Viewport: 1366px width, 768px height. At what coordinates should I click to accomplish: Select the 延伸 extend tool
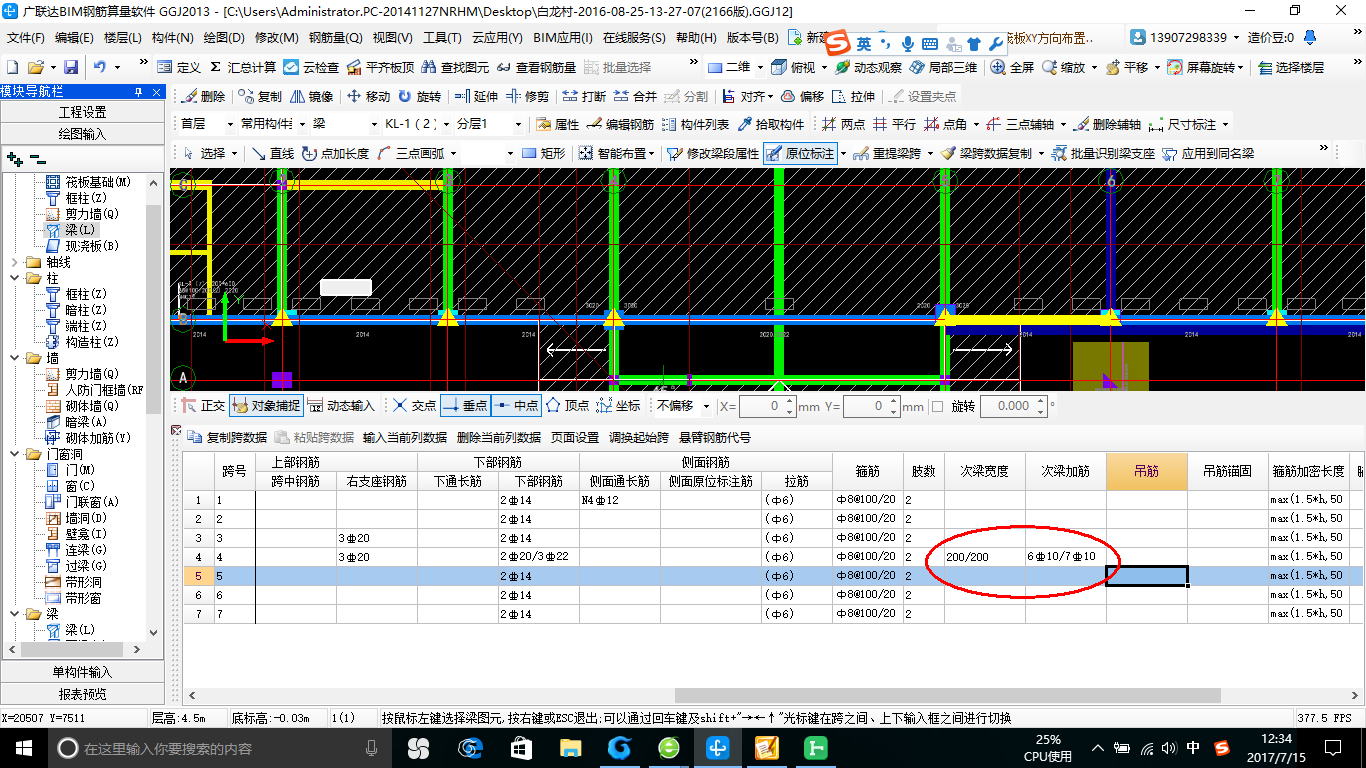point(476,96)
